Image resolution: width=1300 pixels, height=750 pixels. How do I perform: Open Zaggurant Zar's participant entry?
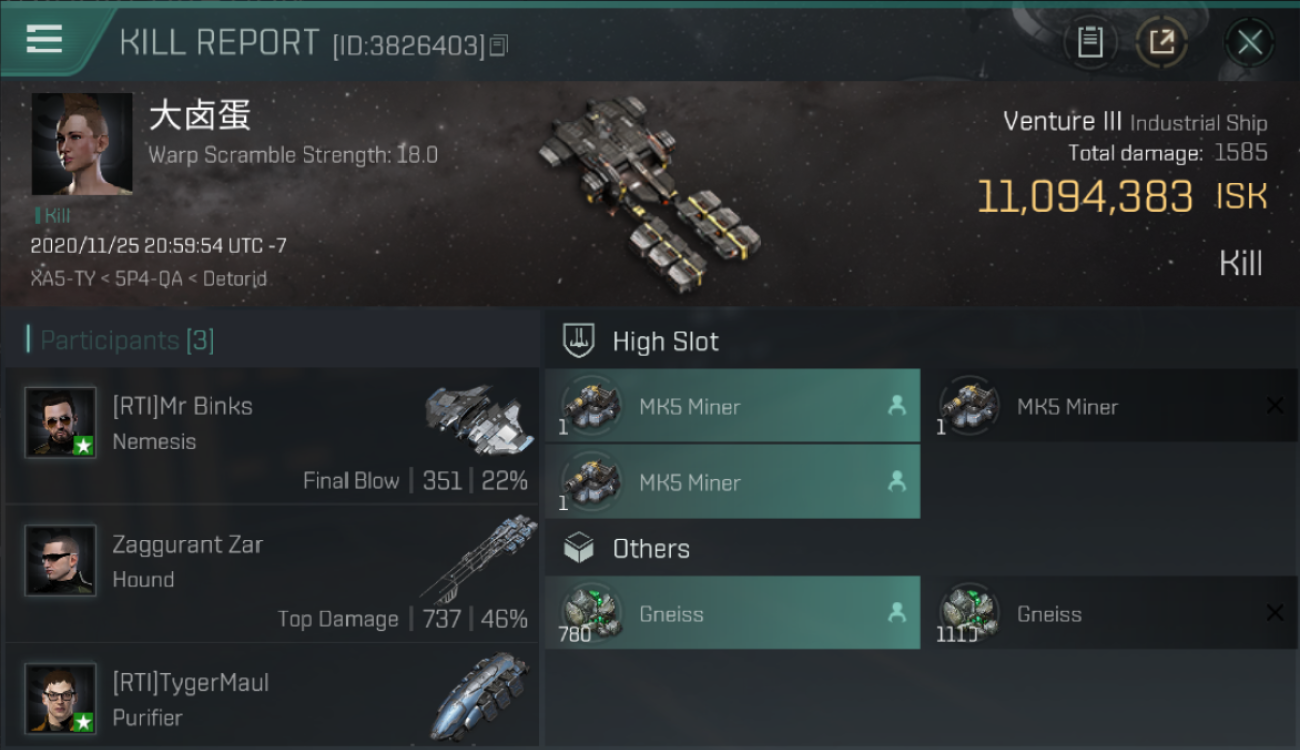(x=272, y=574)
